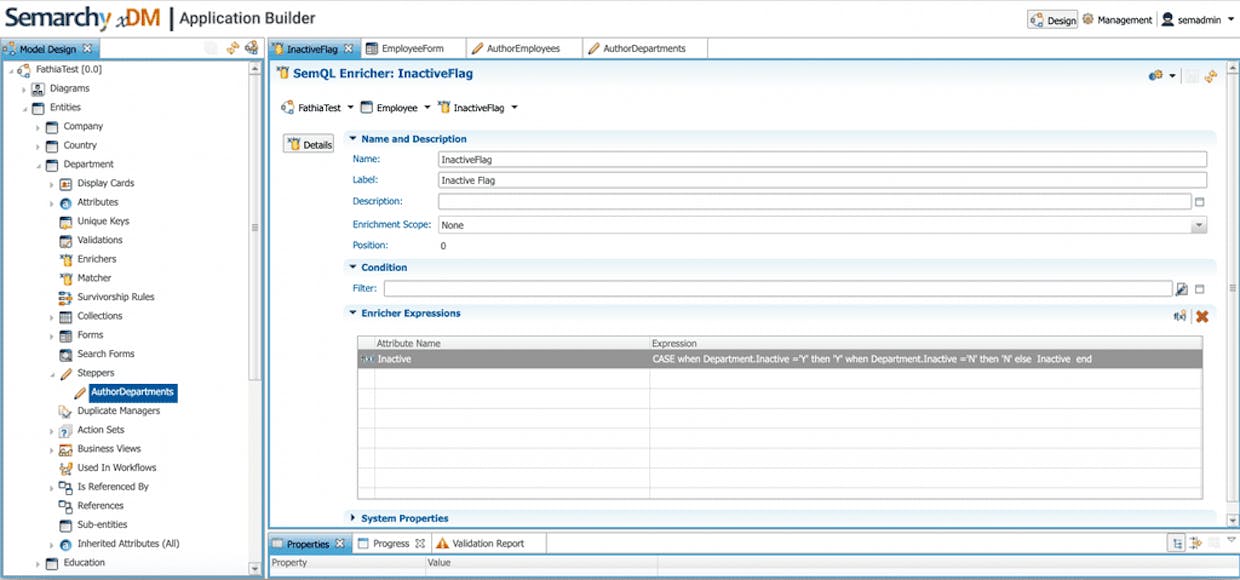The image size is (1240, 580).
Task: Switch to Management perspective
Action: click(1117, 20)
